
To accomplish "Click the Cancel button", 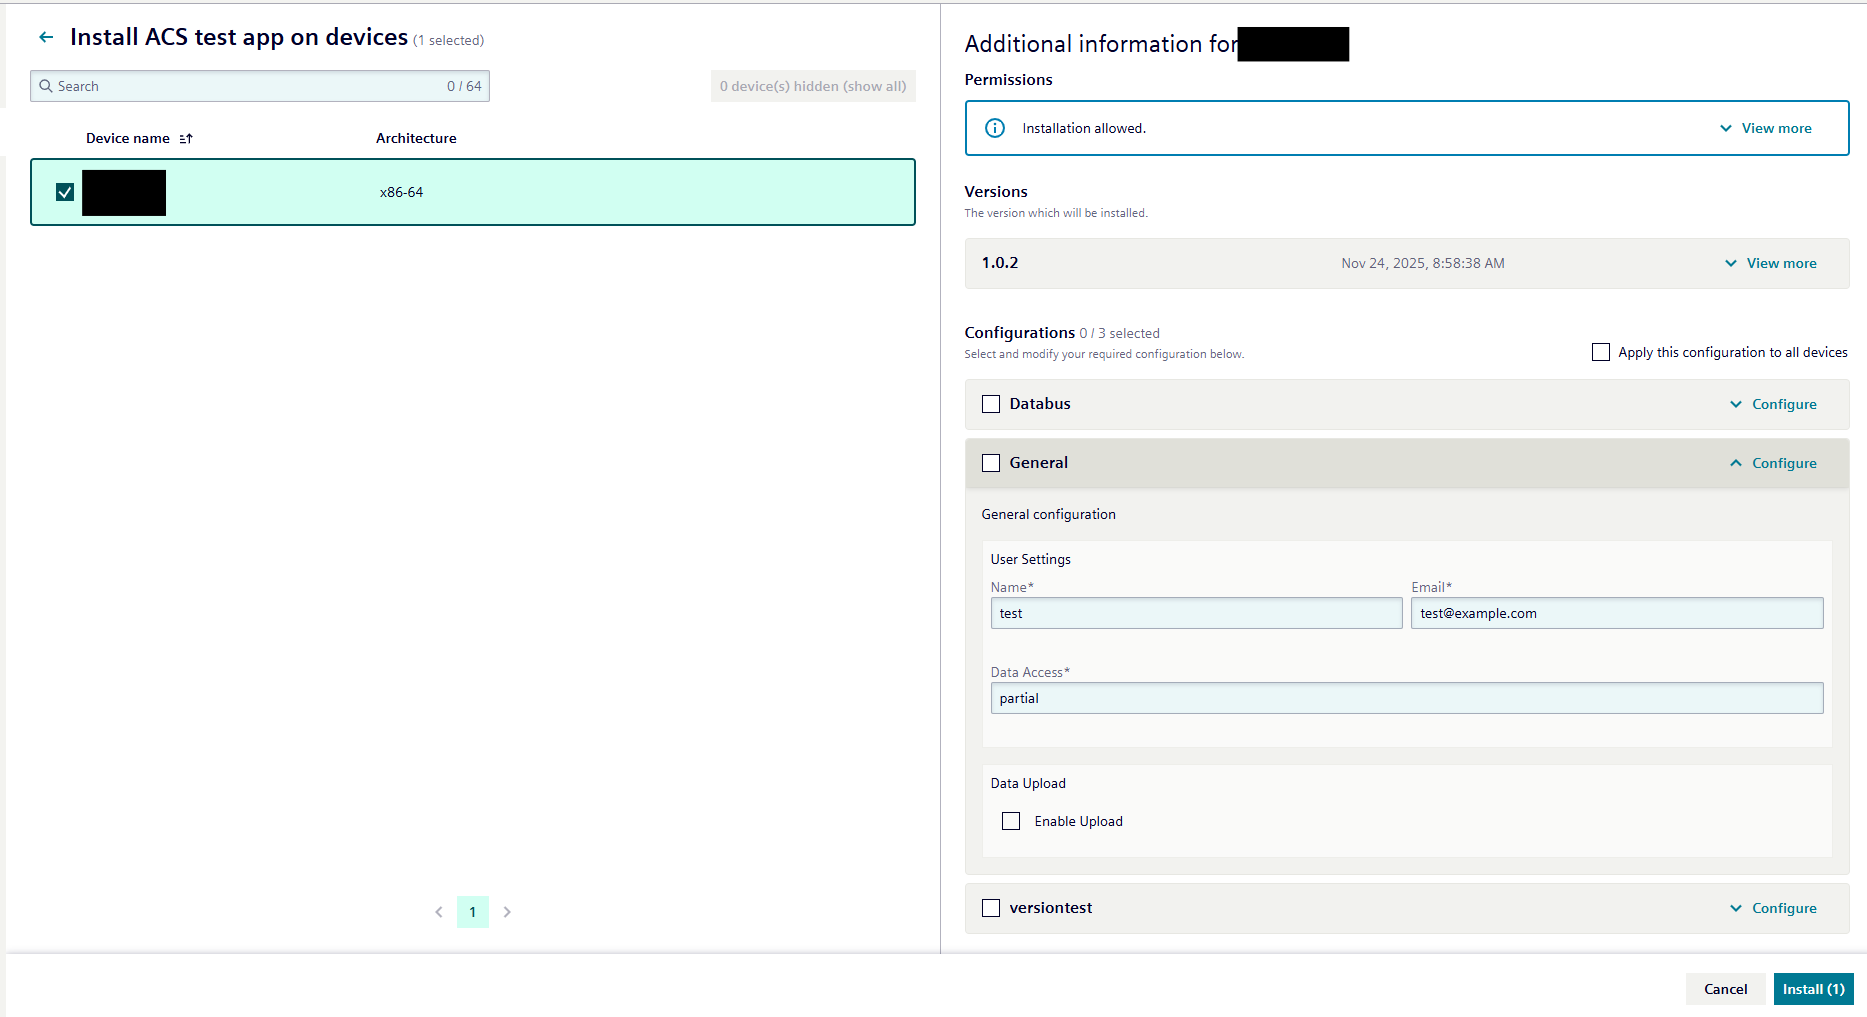I will (x=1725, y=988).
